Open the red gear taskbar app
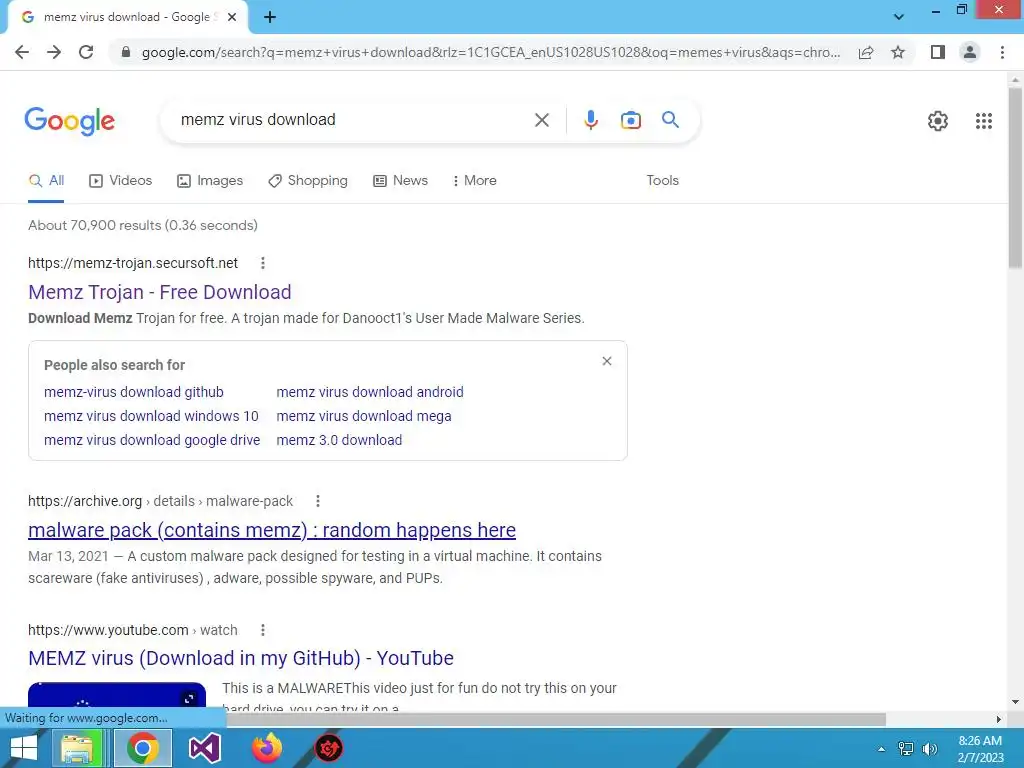This screenshot has width=1024, height=768. pos(328,748)
